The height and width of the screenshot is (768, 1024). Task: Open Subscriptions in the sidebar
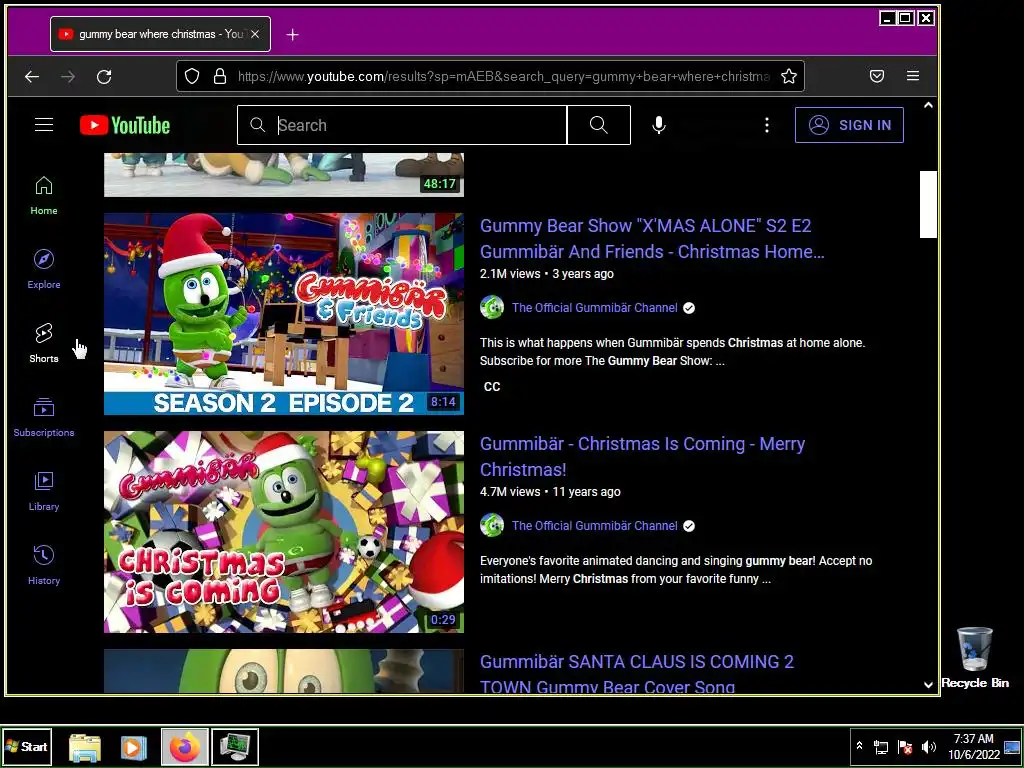click(x=44, y=417)
